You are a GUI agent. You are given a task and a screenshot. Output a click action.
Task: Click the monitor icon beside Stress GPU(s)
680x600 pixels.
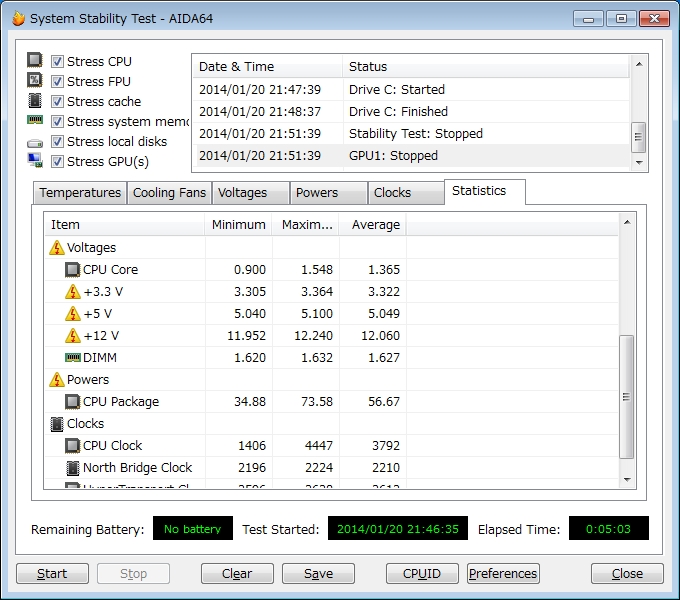[35, 161]
